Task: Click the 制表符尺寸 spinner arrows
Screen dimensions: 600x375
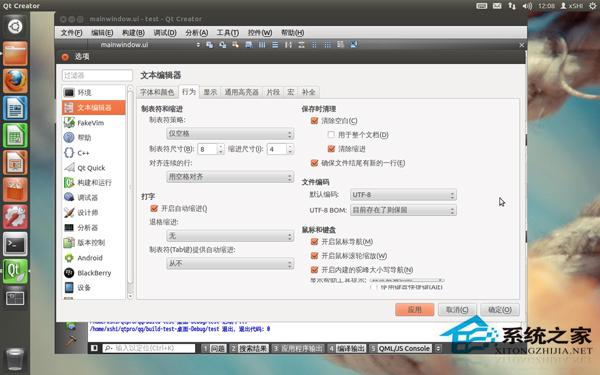Action: click(221, 149)
